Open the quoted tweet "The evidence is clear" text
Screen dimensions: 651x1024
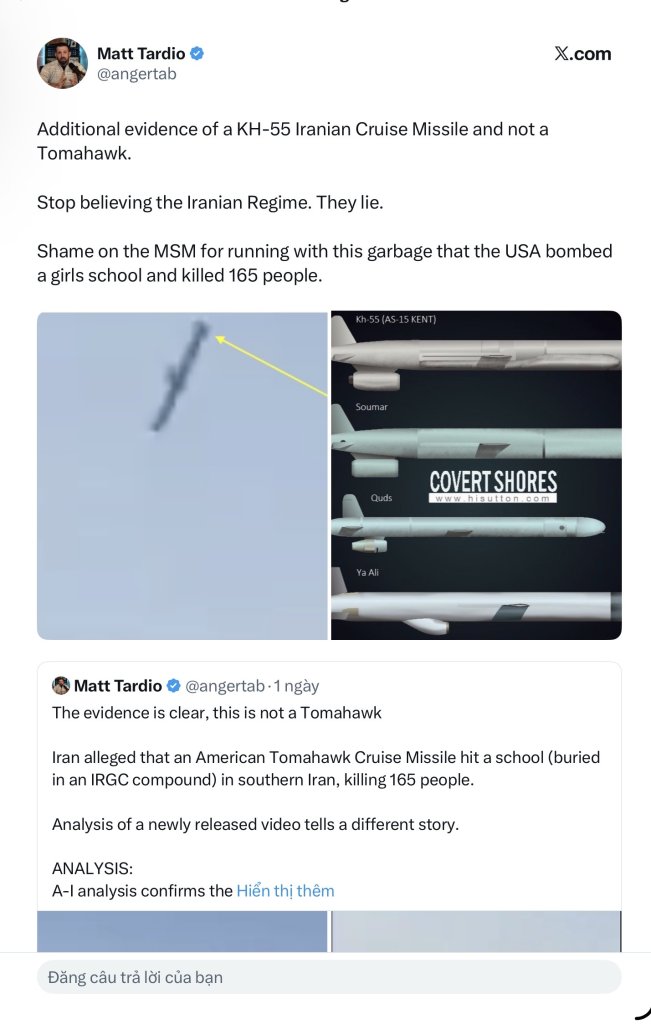click(216, 713)
